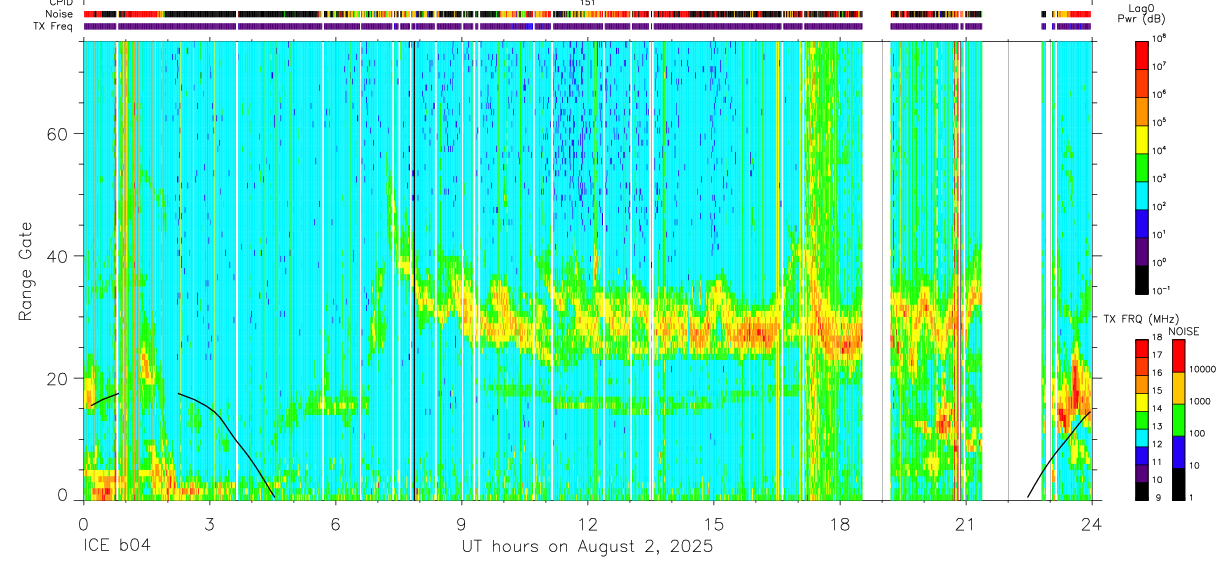Click the 'NOISE' legend title

1184,331
